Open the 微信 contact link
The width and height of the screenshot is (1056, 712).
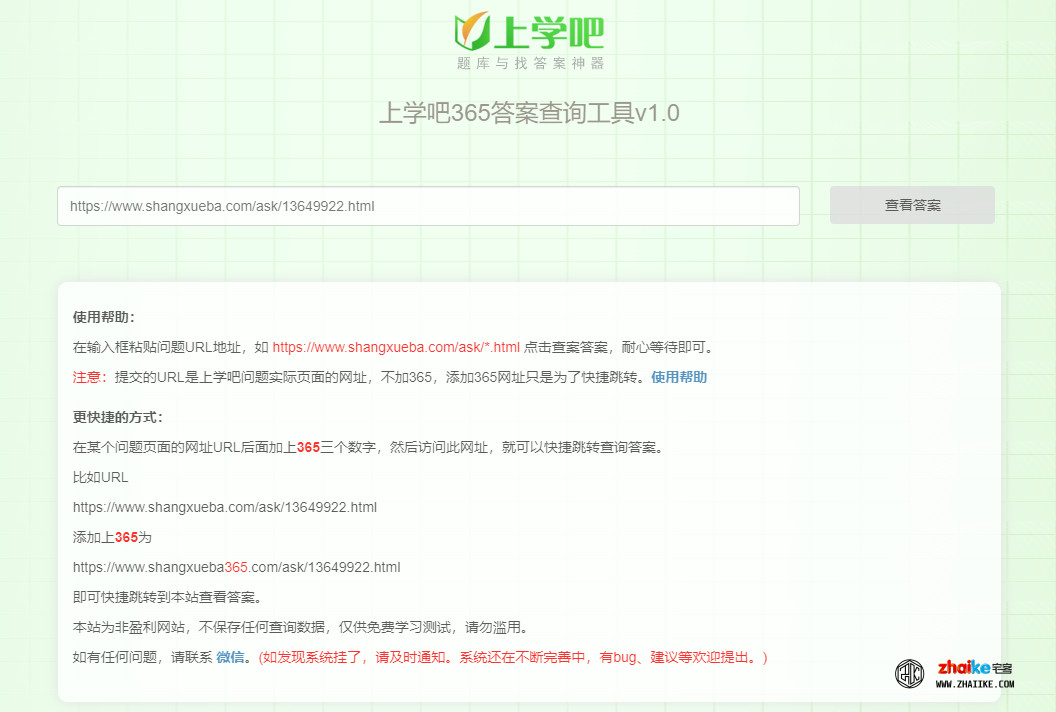coord(230,657)
